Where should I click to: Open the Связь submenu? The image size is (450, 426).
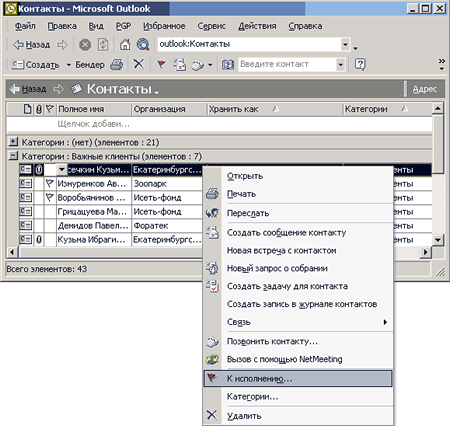point(298,322)
